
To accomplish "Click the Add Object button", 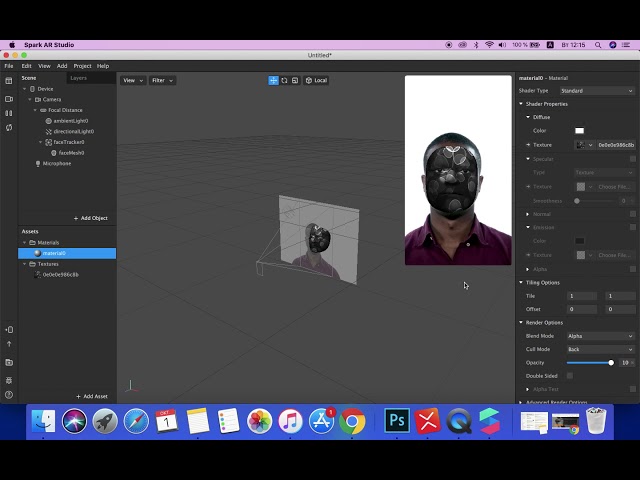I will (91, 218).
